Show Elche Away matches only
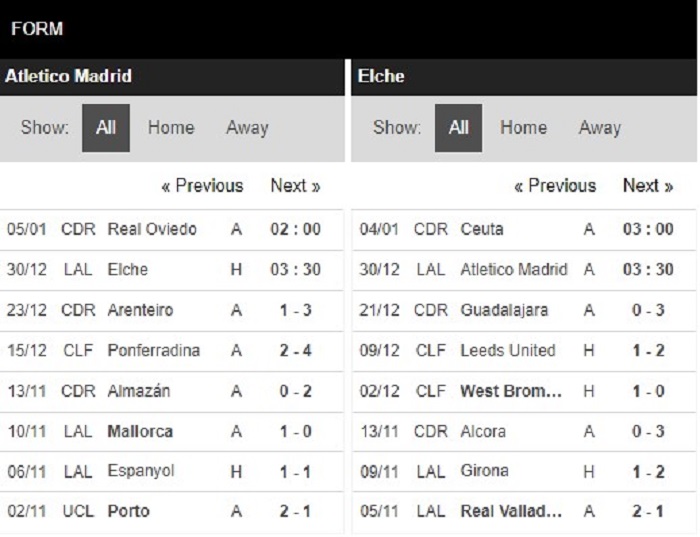The width and height of the screenshot is (700, 537). 600,128
